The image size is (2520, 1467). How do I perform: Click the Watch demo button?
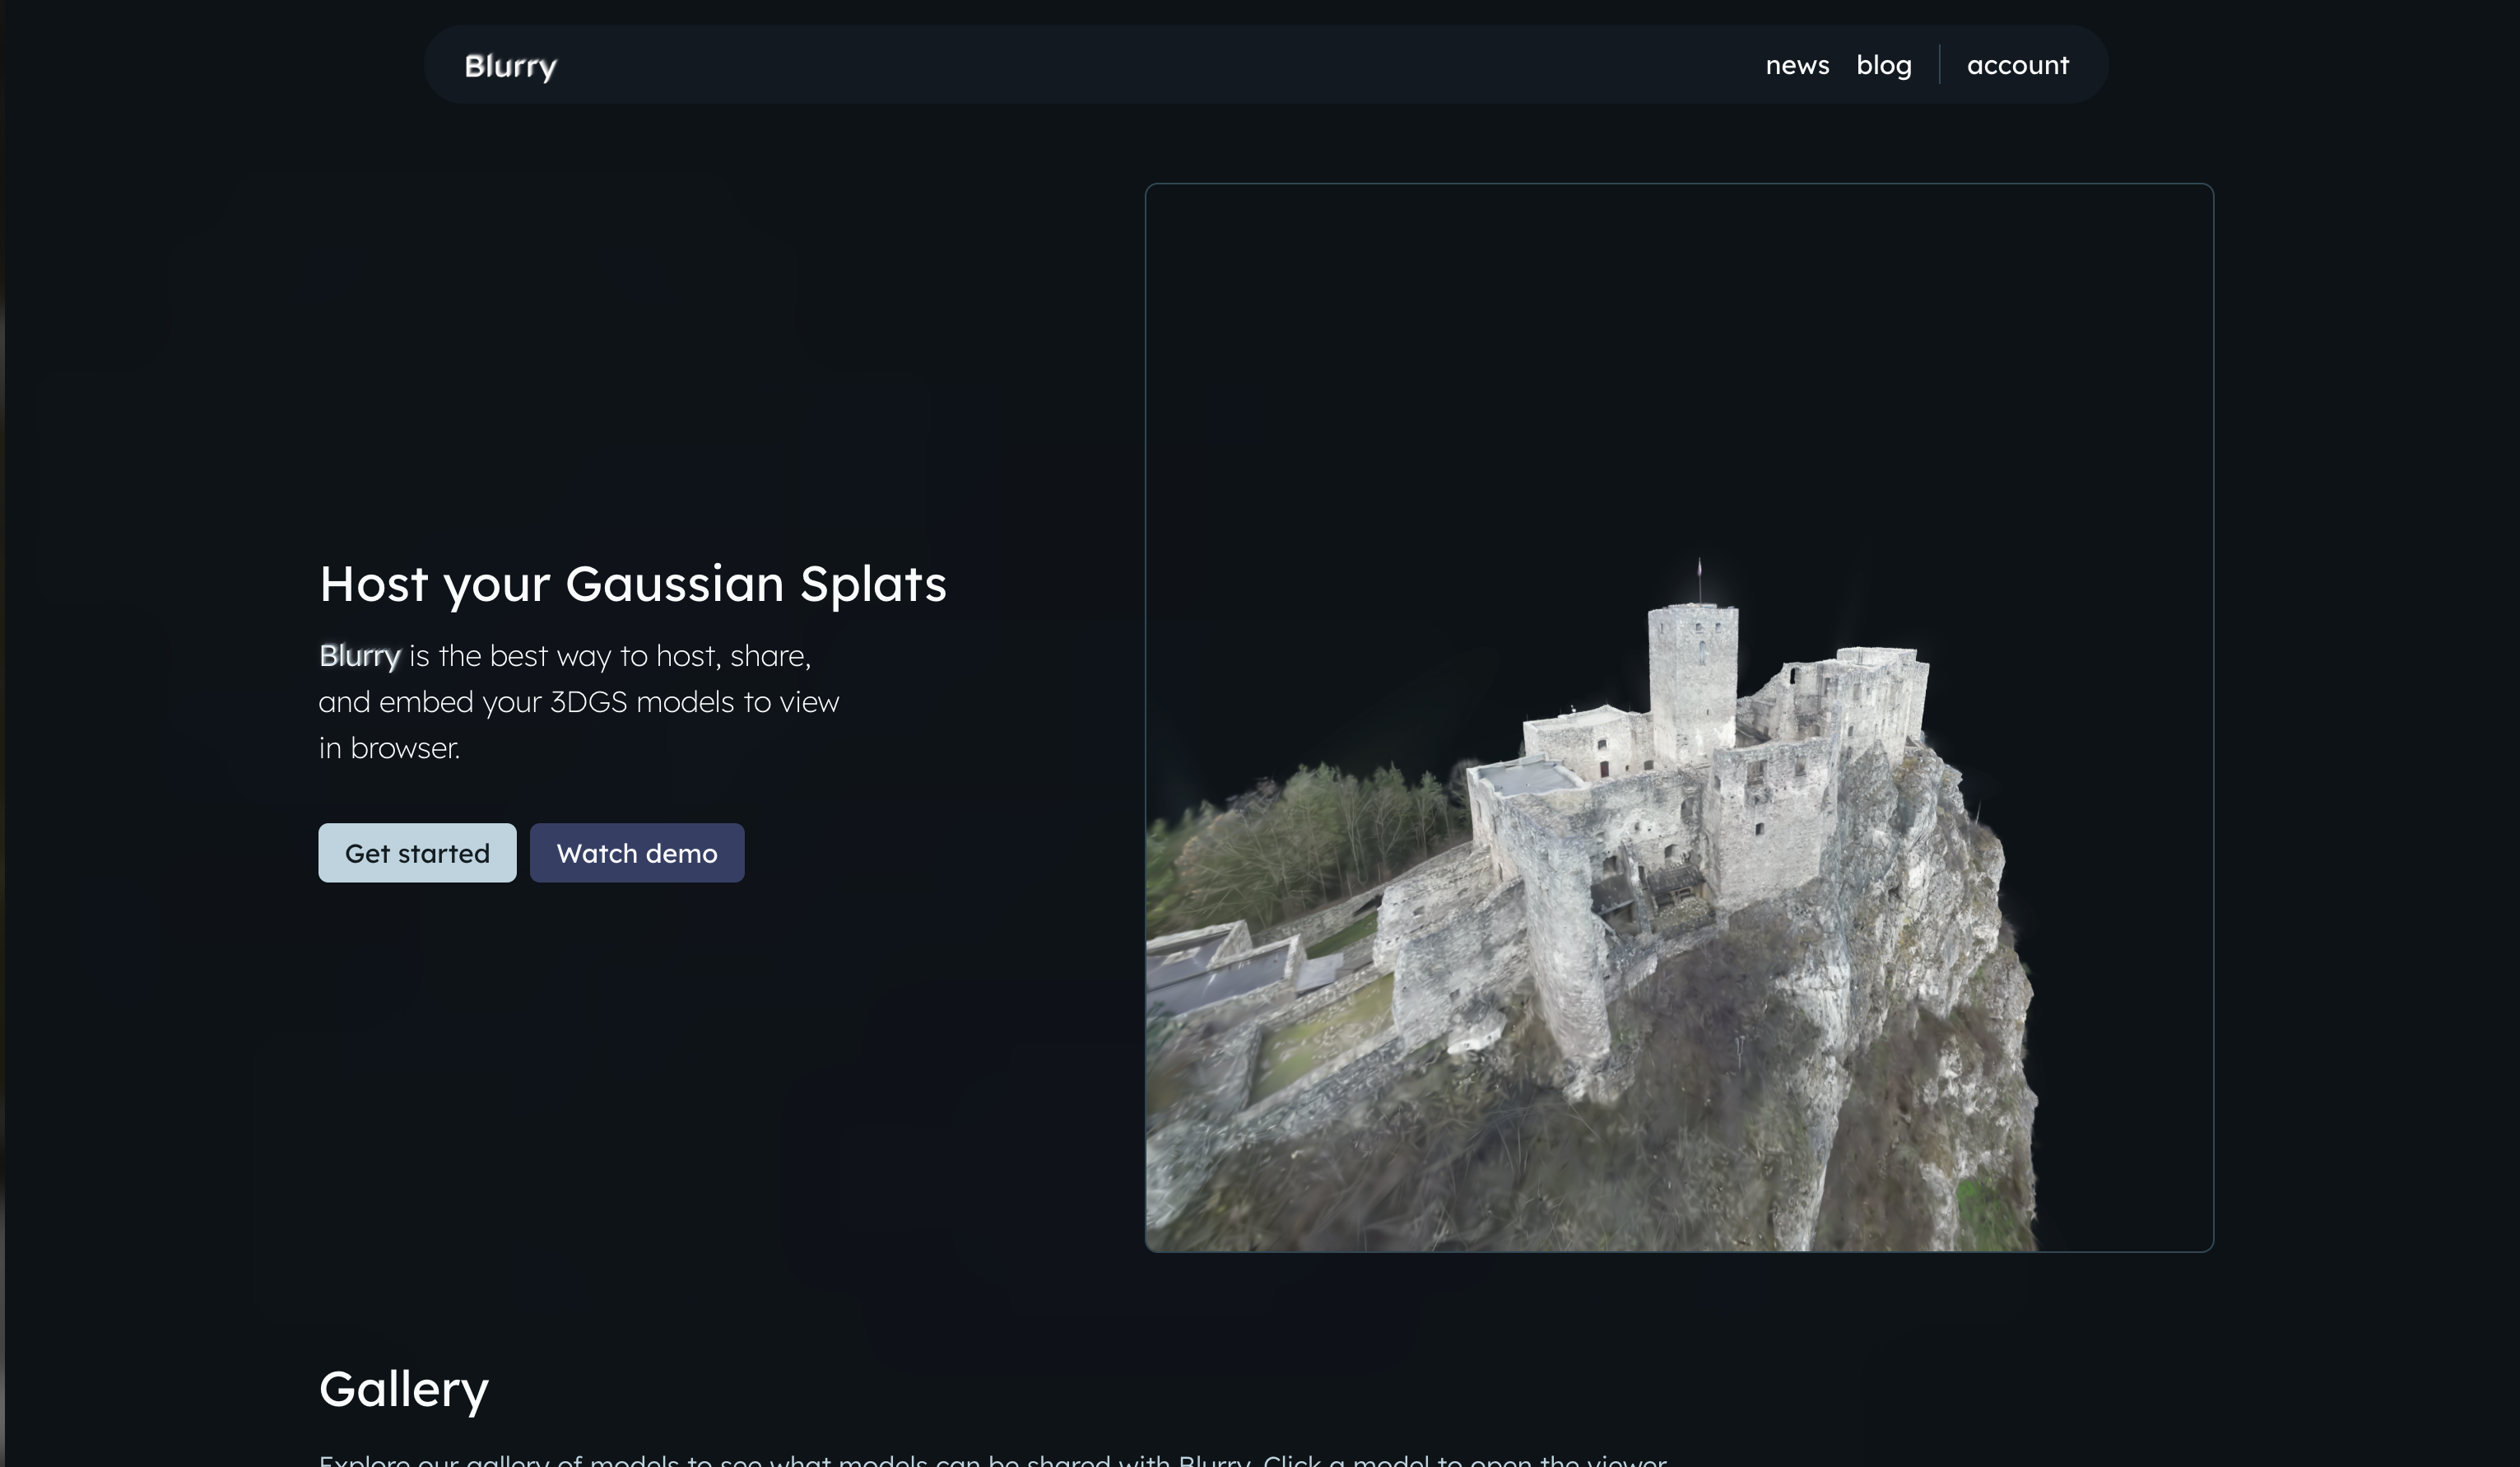(636, 853)
